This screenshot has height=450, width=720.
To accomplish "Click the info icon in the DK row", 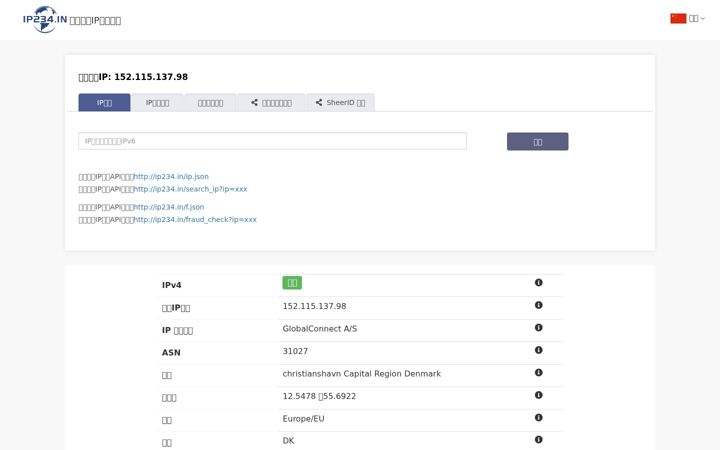I will (x=539, y=439).
